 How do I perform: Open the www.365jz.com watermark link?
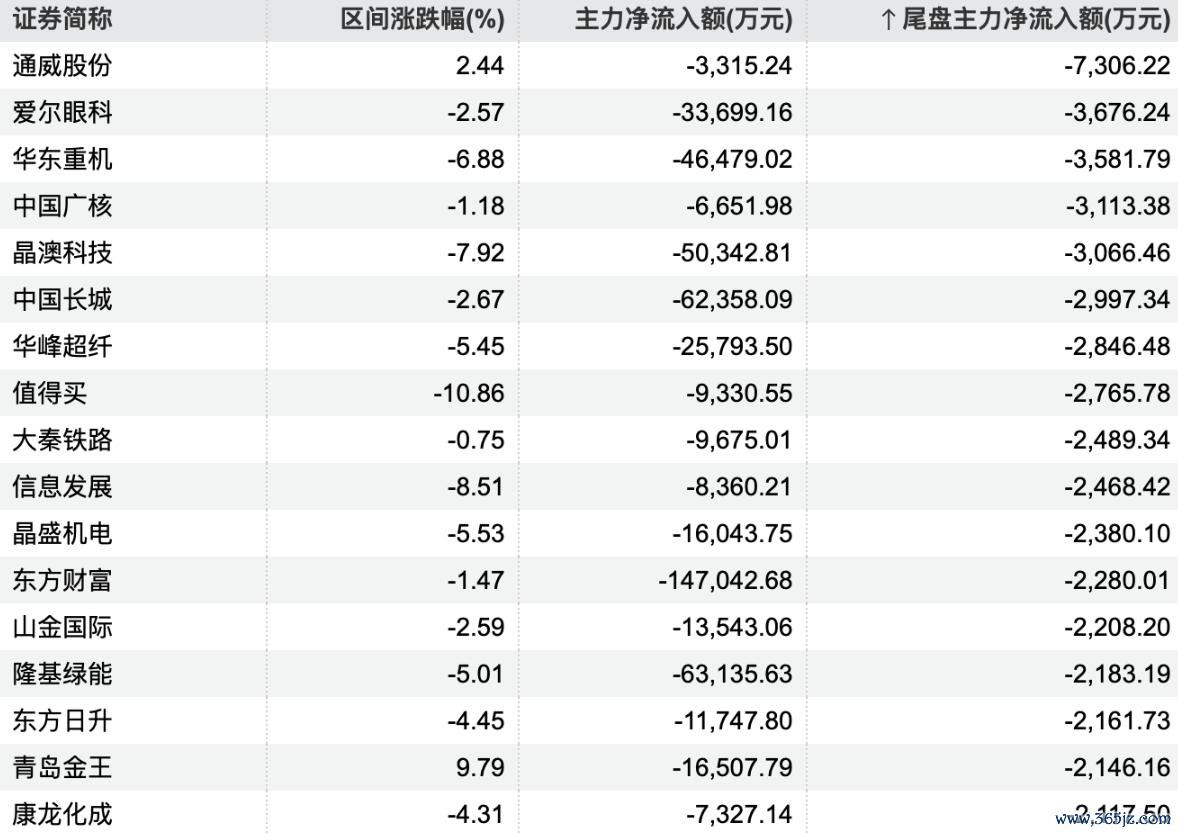1113,818
